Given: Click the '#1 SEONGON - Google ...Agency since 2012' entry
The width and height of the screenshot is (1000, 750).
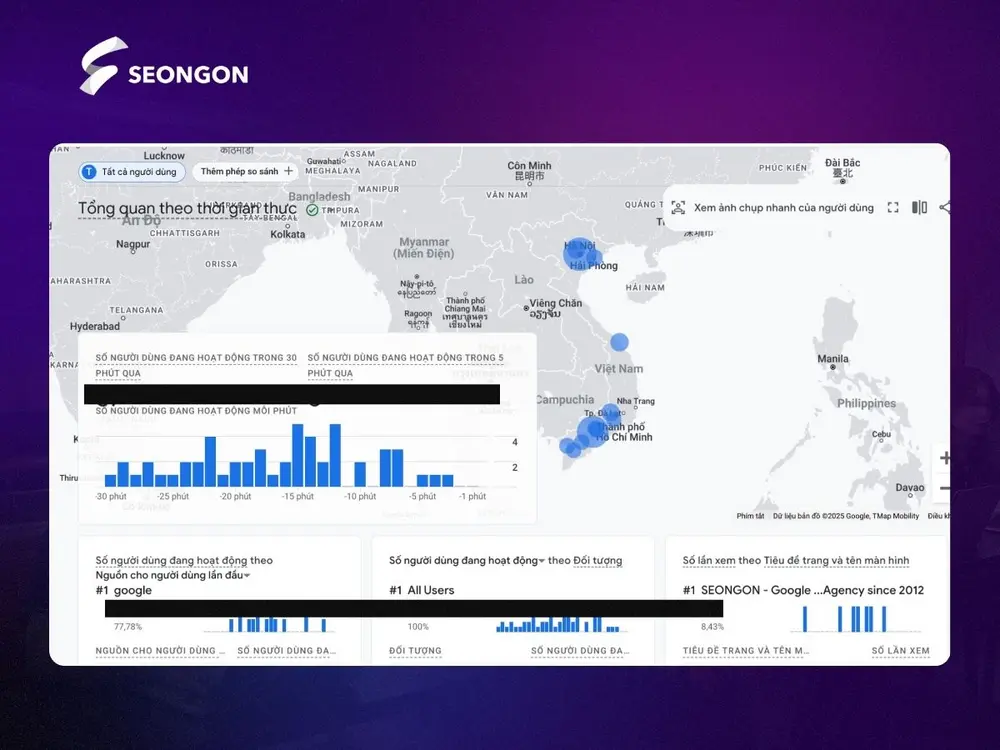Looking at the screenshot, I should click(x=803, y=591).
